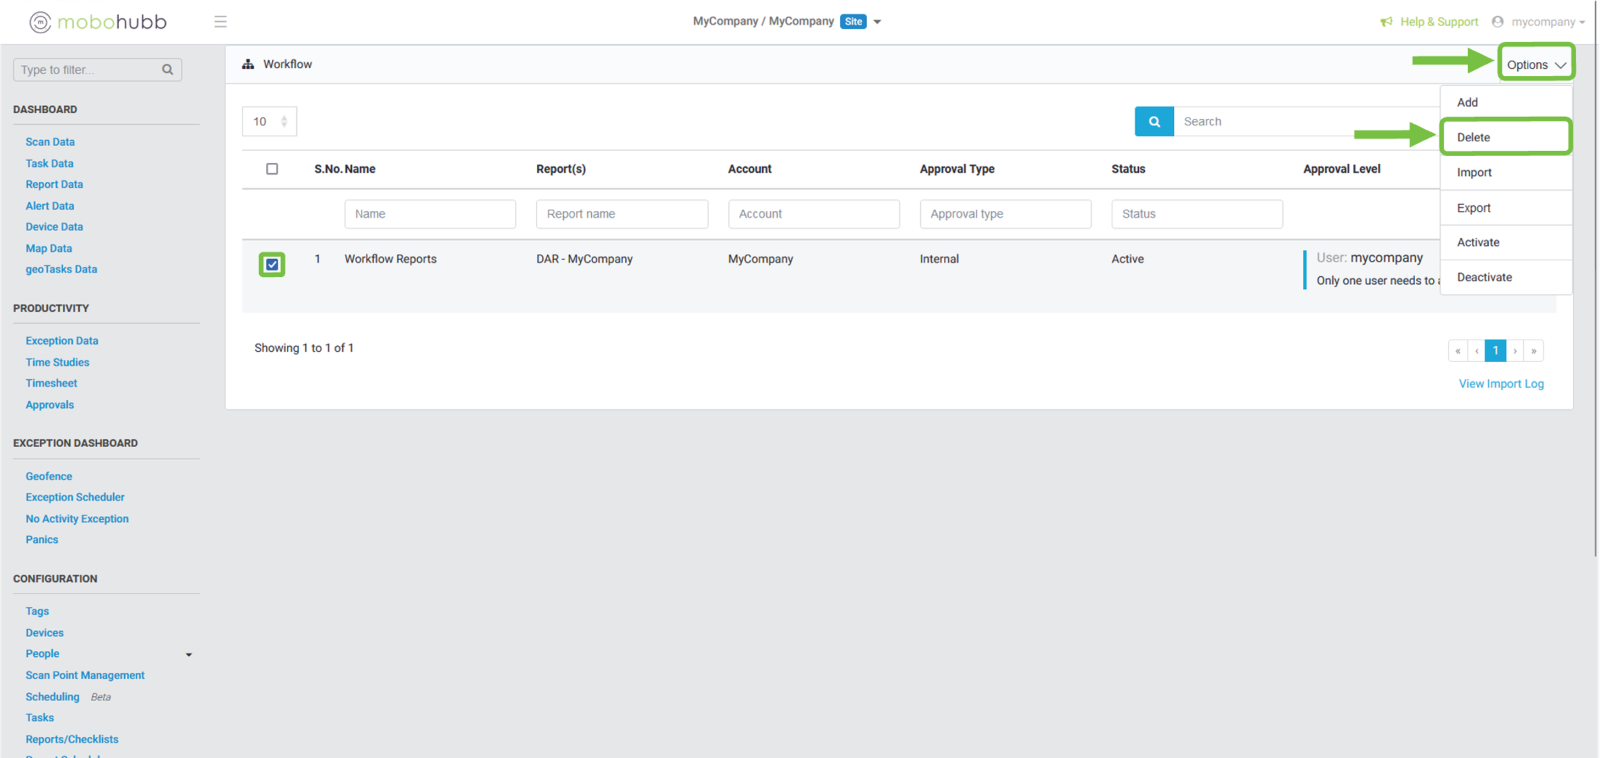Image resolution: width=1600 pixels, height=758 pixels.
Task: Click the sidebar filter magnifier icon
Action: click(x=167, y=70)
